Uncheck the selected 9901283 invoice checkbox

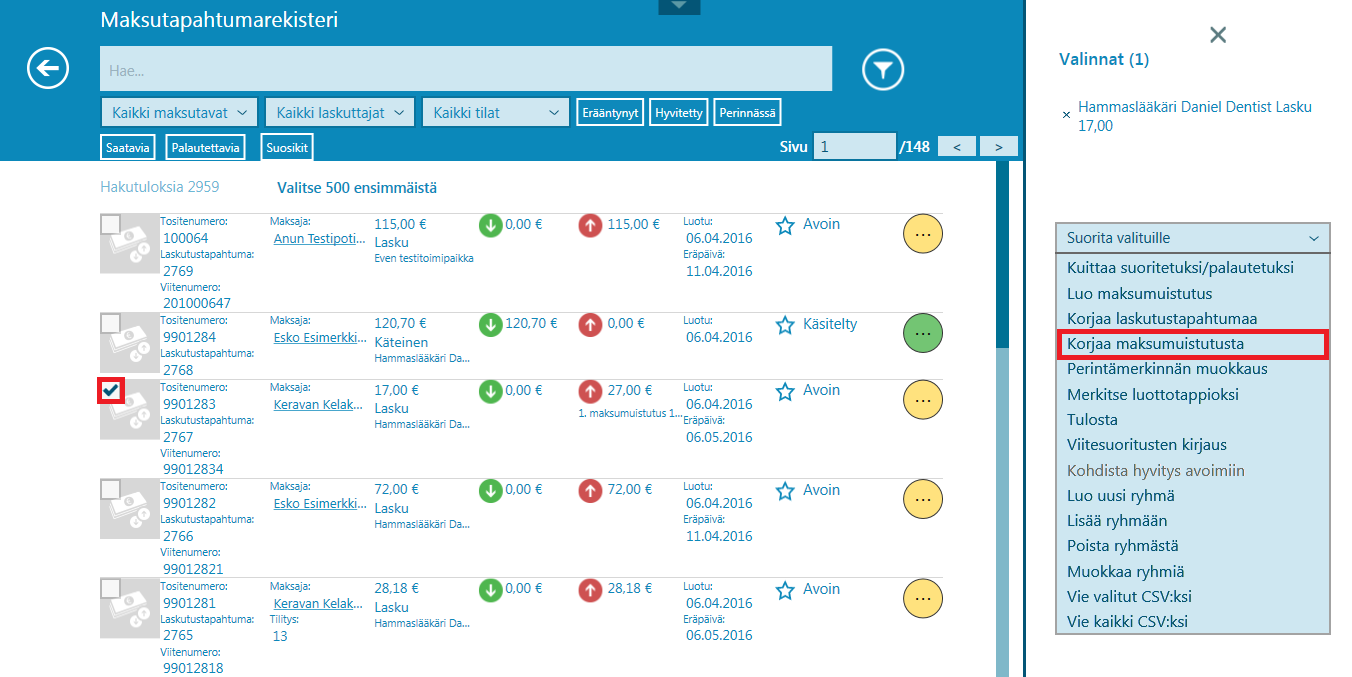pyautogui.click(x=110, y=391)
